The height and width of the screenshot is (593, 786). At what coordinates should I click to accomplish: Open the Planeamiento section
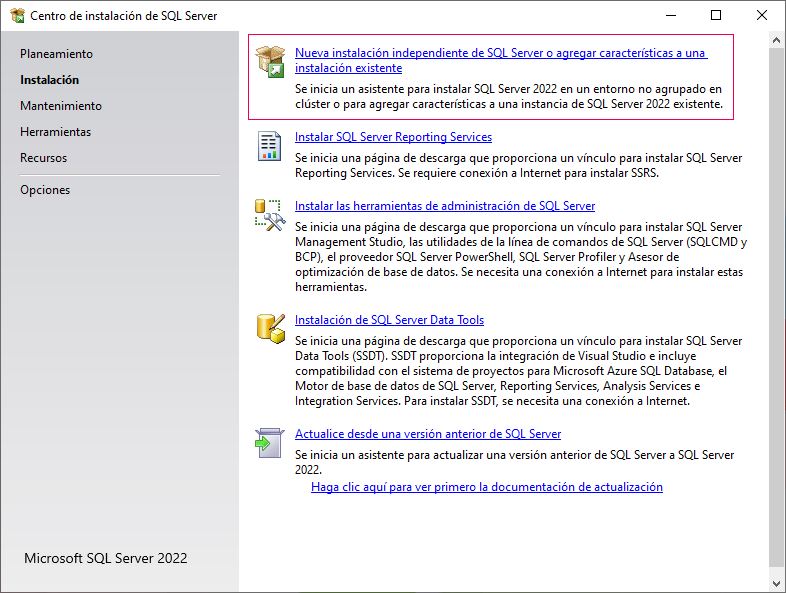(56, 54)
